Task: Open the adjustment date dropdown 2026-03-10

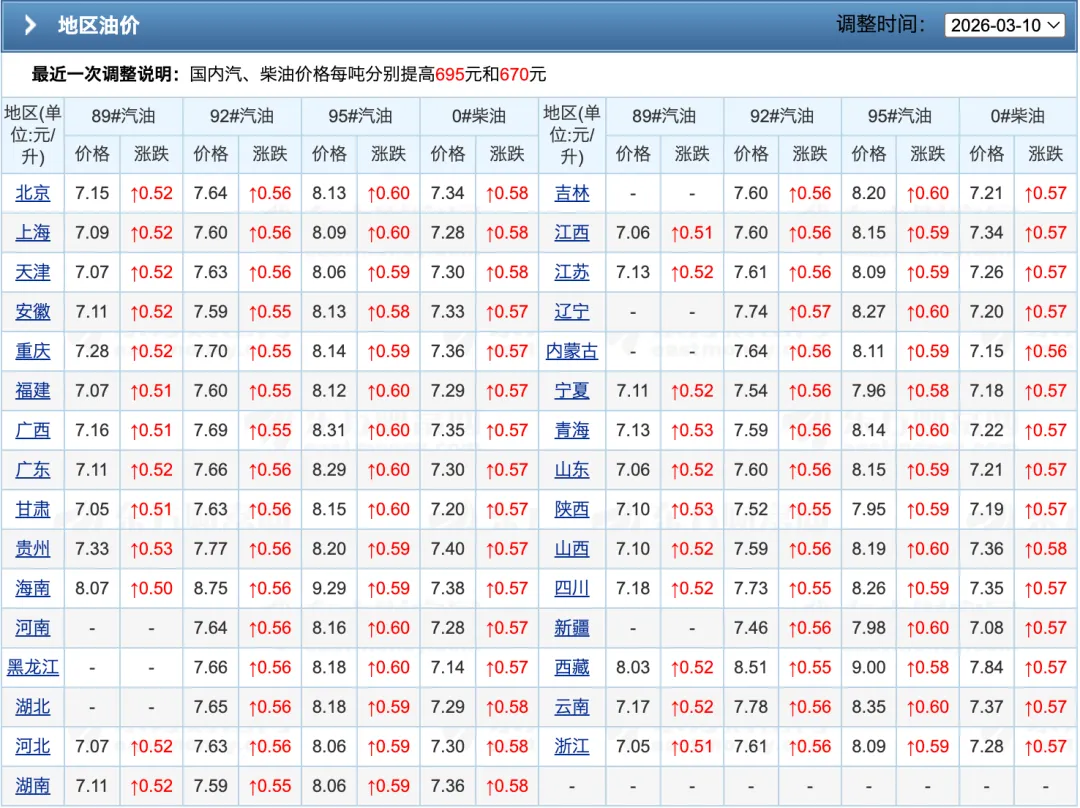Action: pos(1004,25)
